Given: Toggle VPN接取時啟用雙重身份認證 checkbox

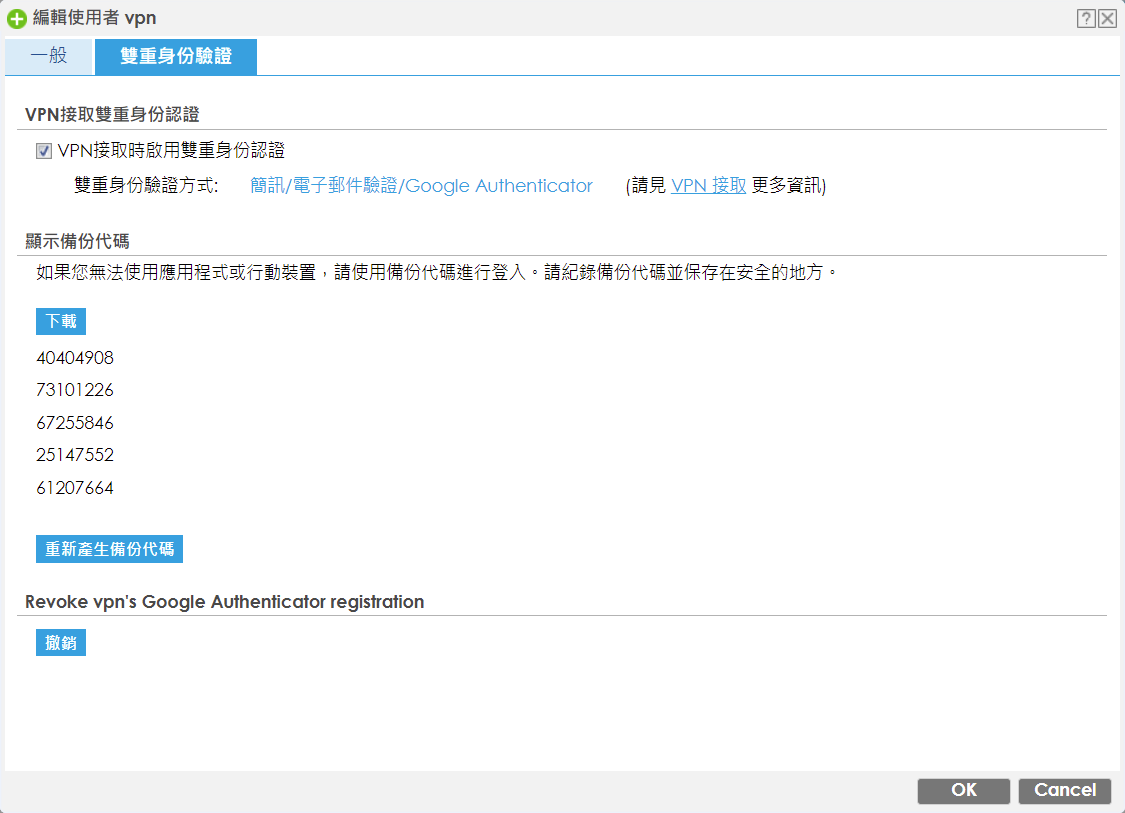Looking at the screenshot, I should coord(44,151).
